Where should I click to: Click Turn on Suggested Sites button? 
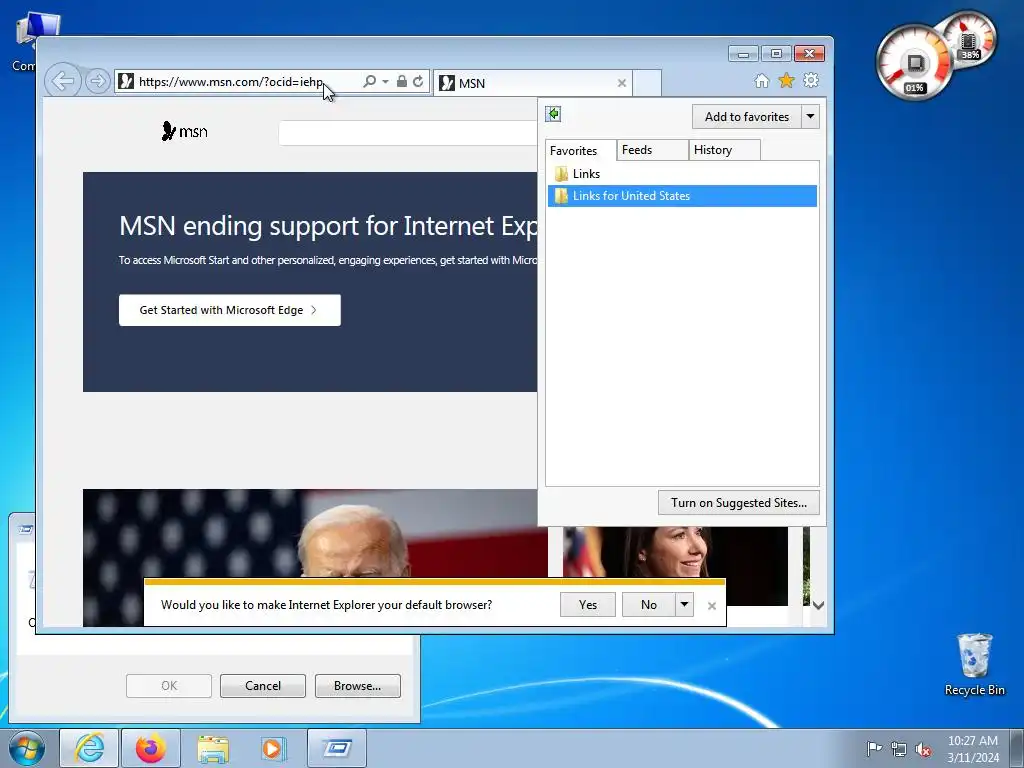739,503
